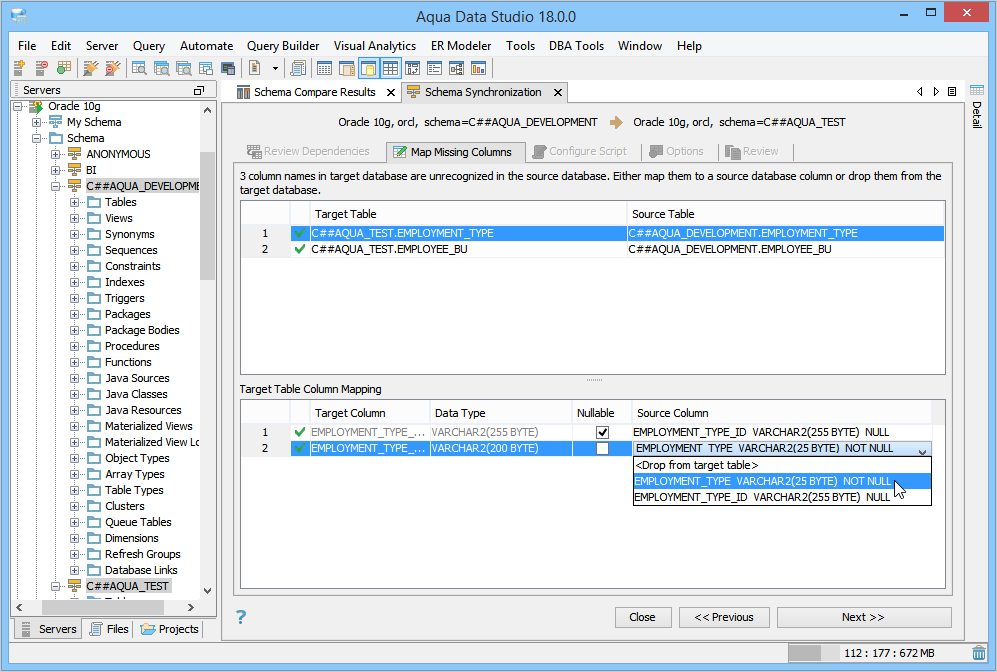Select <Drop from target table> option
Screen dimensions: 997x672
pyautogui.click(x=782, y=465)
